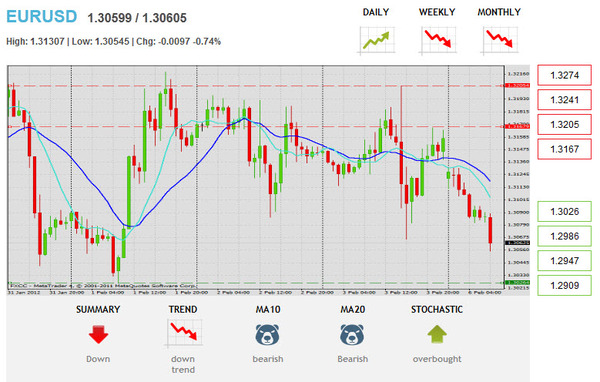Select the 1.2909 support level box
The width and height of the screenshot is (600, 382).
pyautogui.click(x=564, y=285)
